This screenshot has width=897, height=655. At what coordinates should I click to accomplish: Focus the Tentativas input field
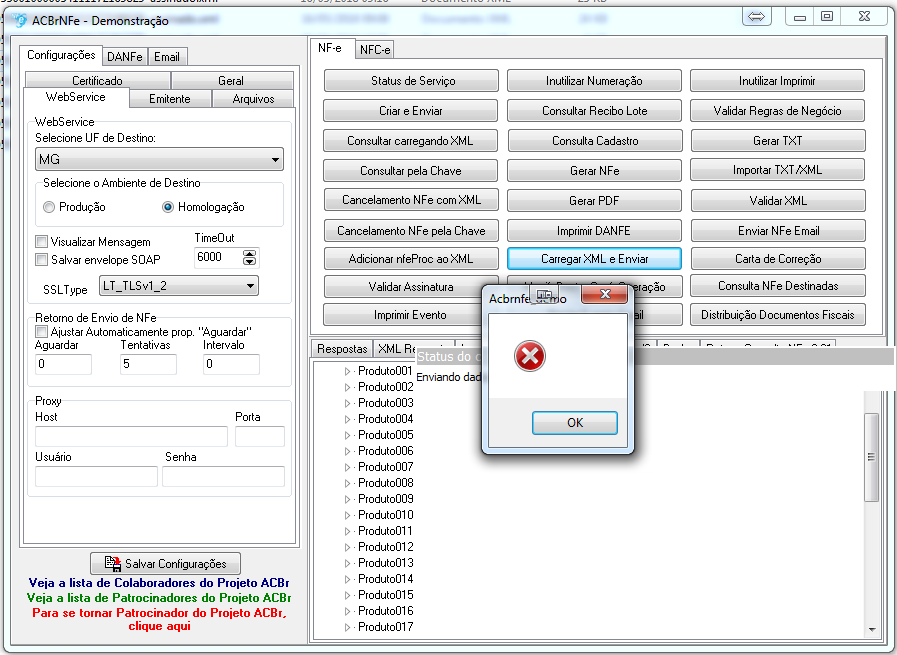pyautogui.click(x=148, y=364)
